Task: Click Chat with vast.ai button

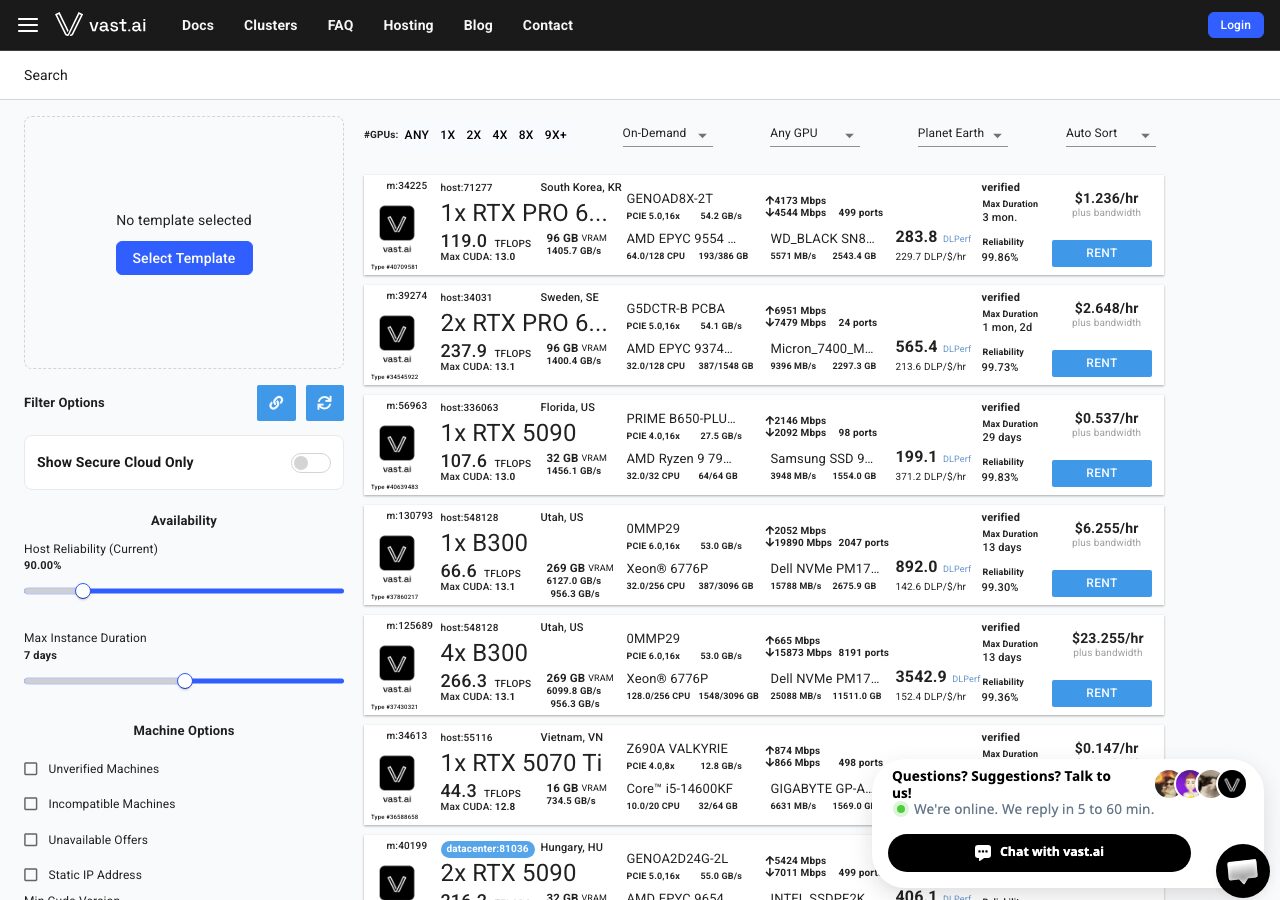Action: [1039, 852]
